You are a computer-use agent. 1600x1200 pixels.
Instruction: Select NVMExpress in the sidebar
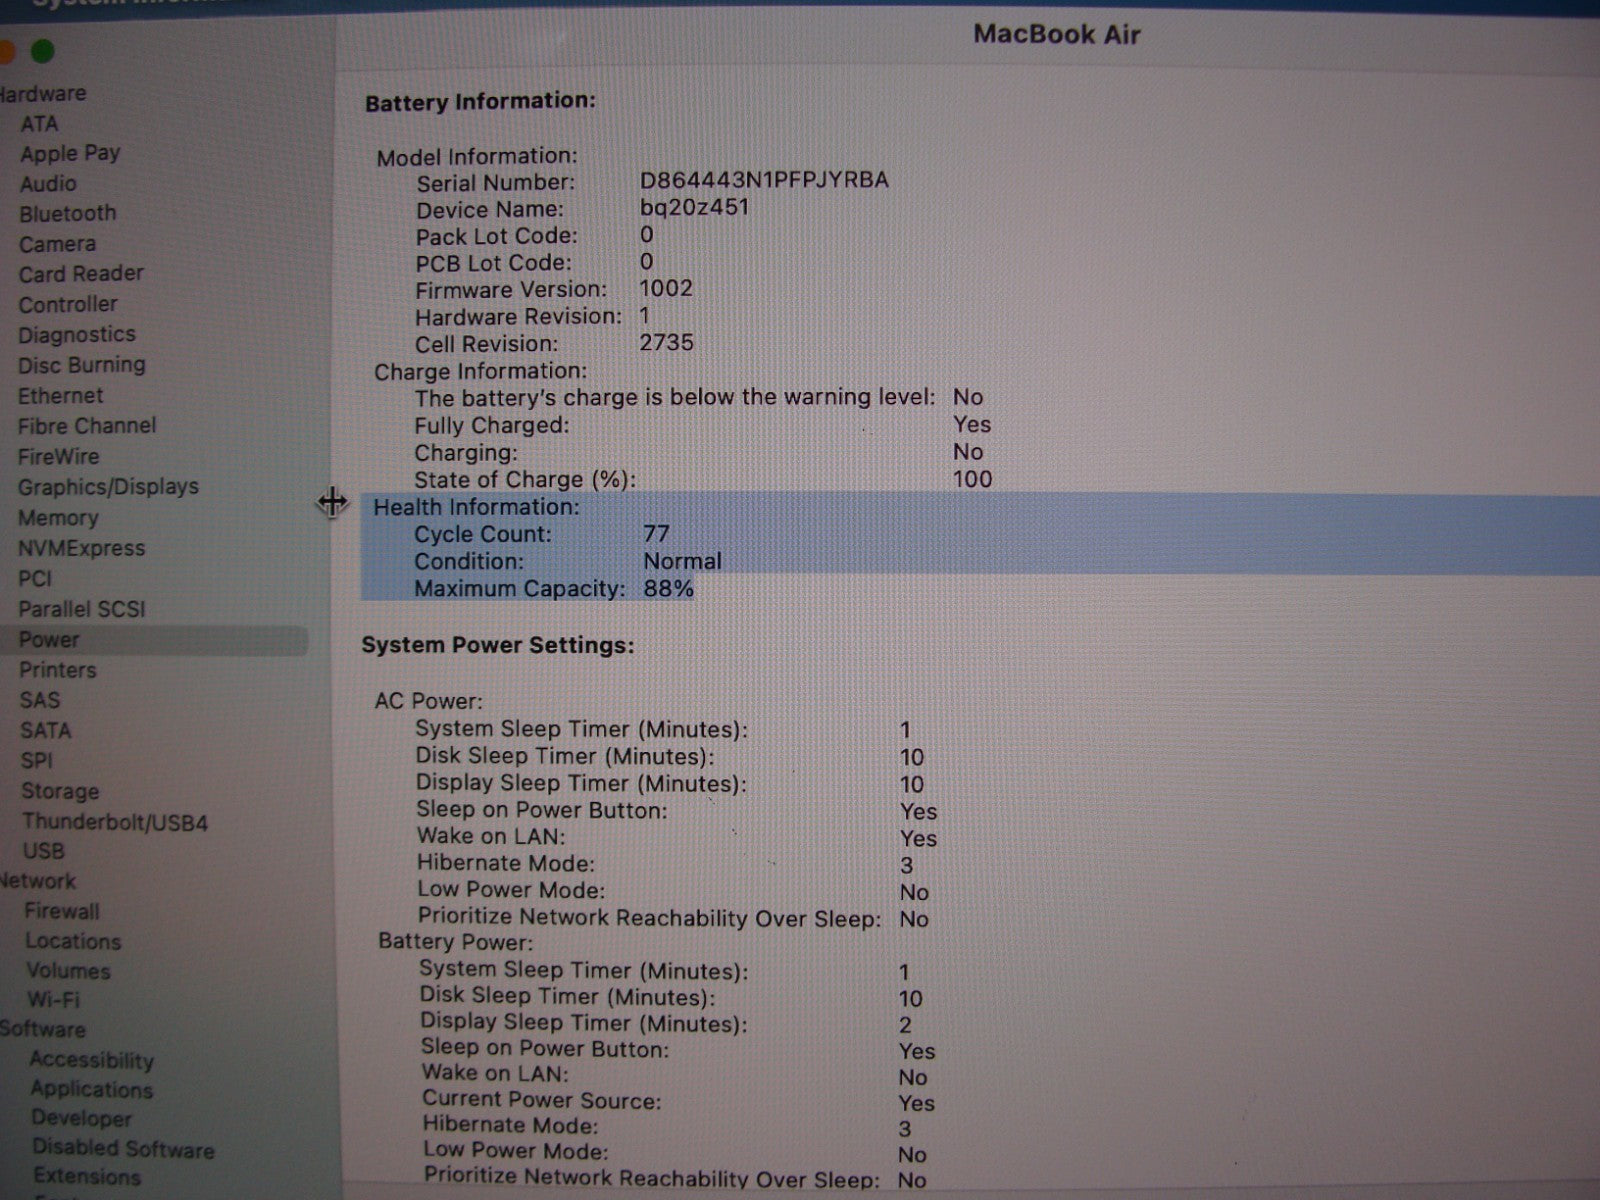coord(81,548)
